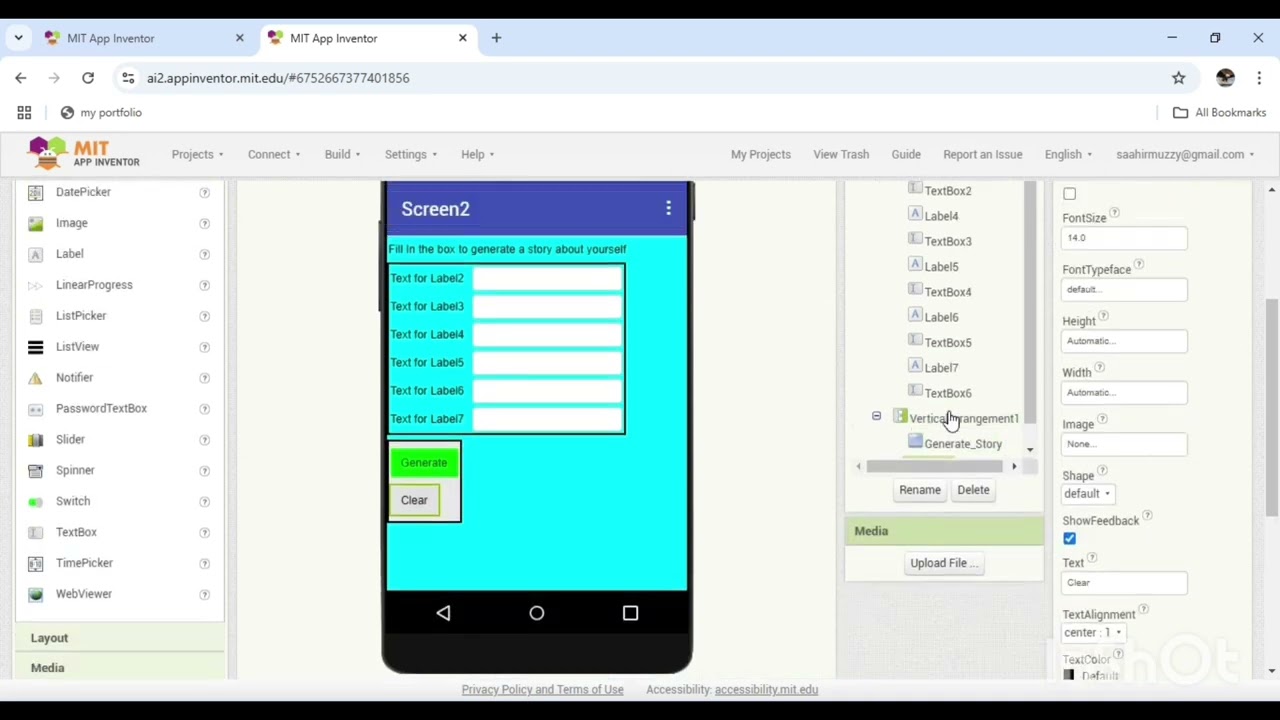Click the MIT App Inventor logo
1280x720 pixels.
(85, 153)
